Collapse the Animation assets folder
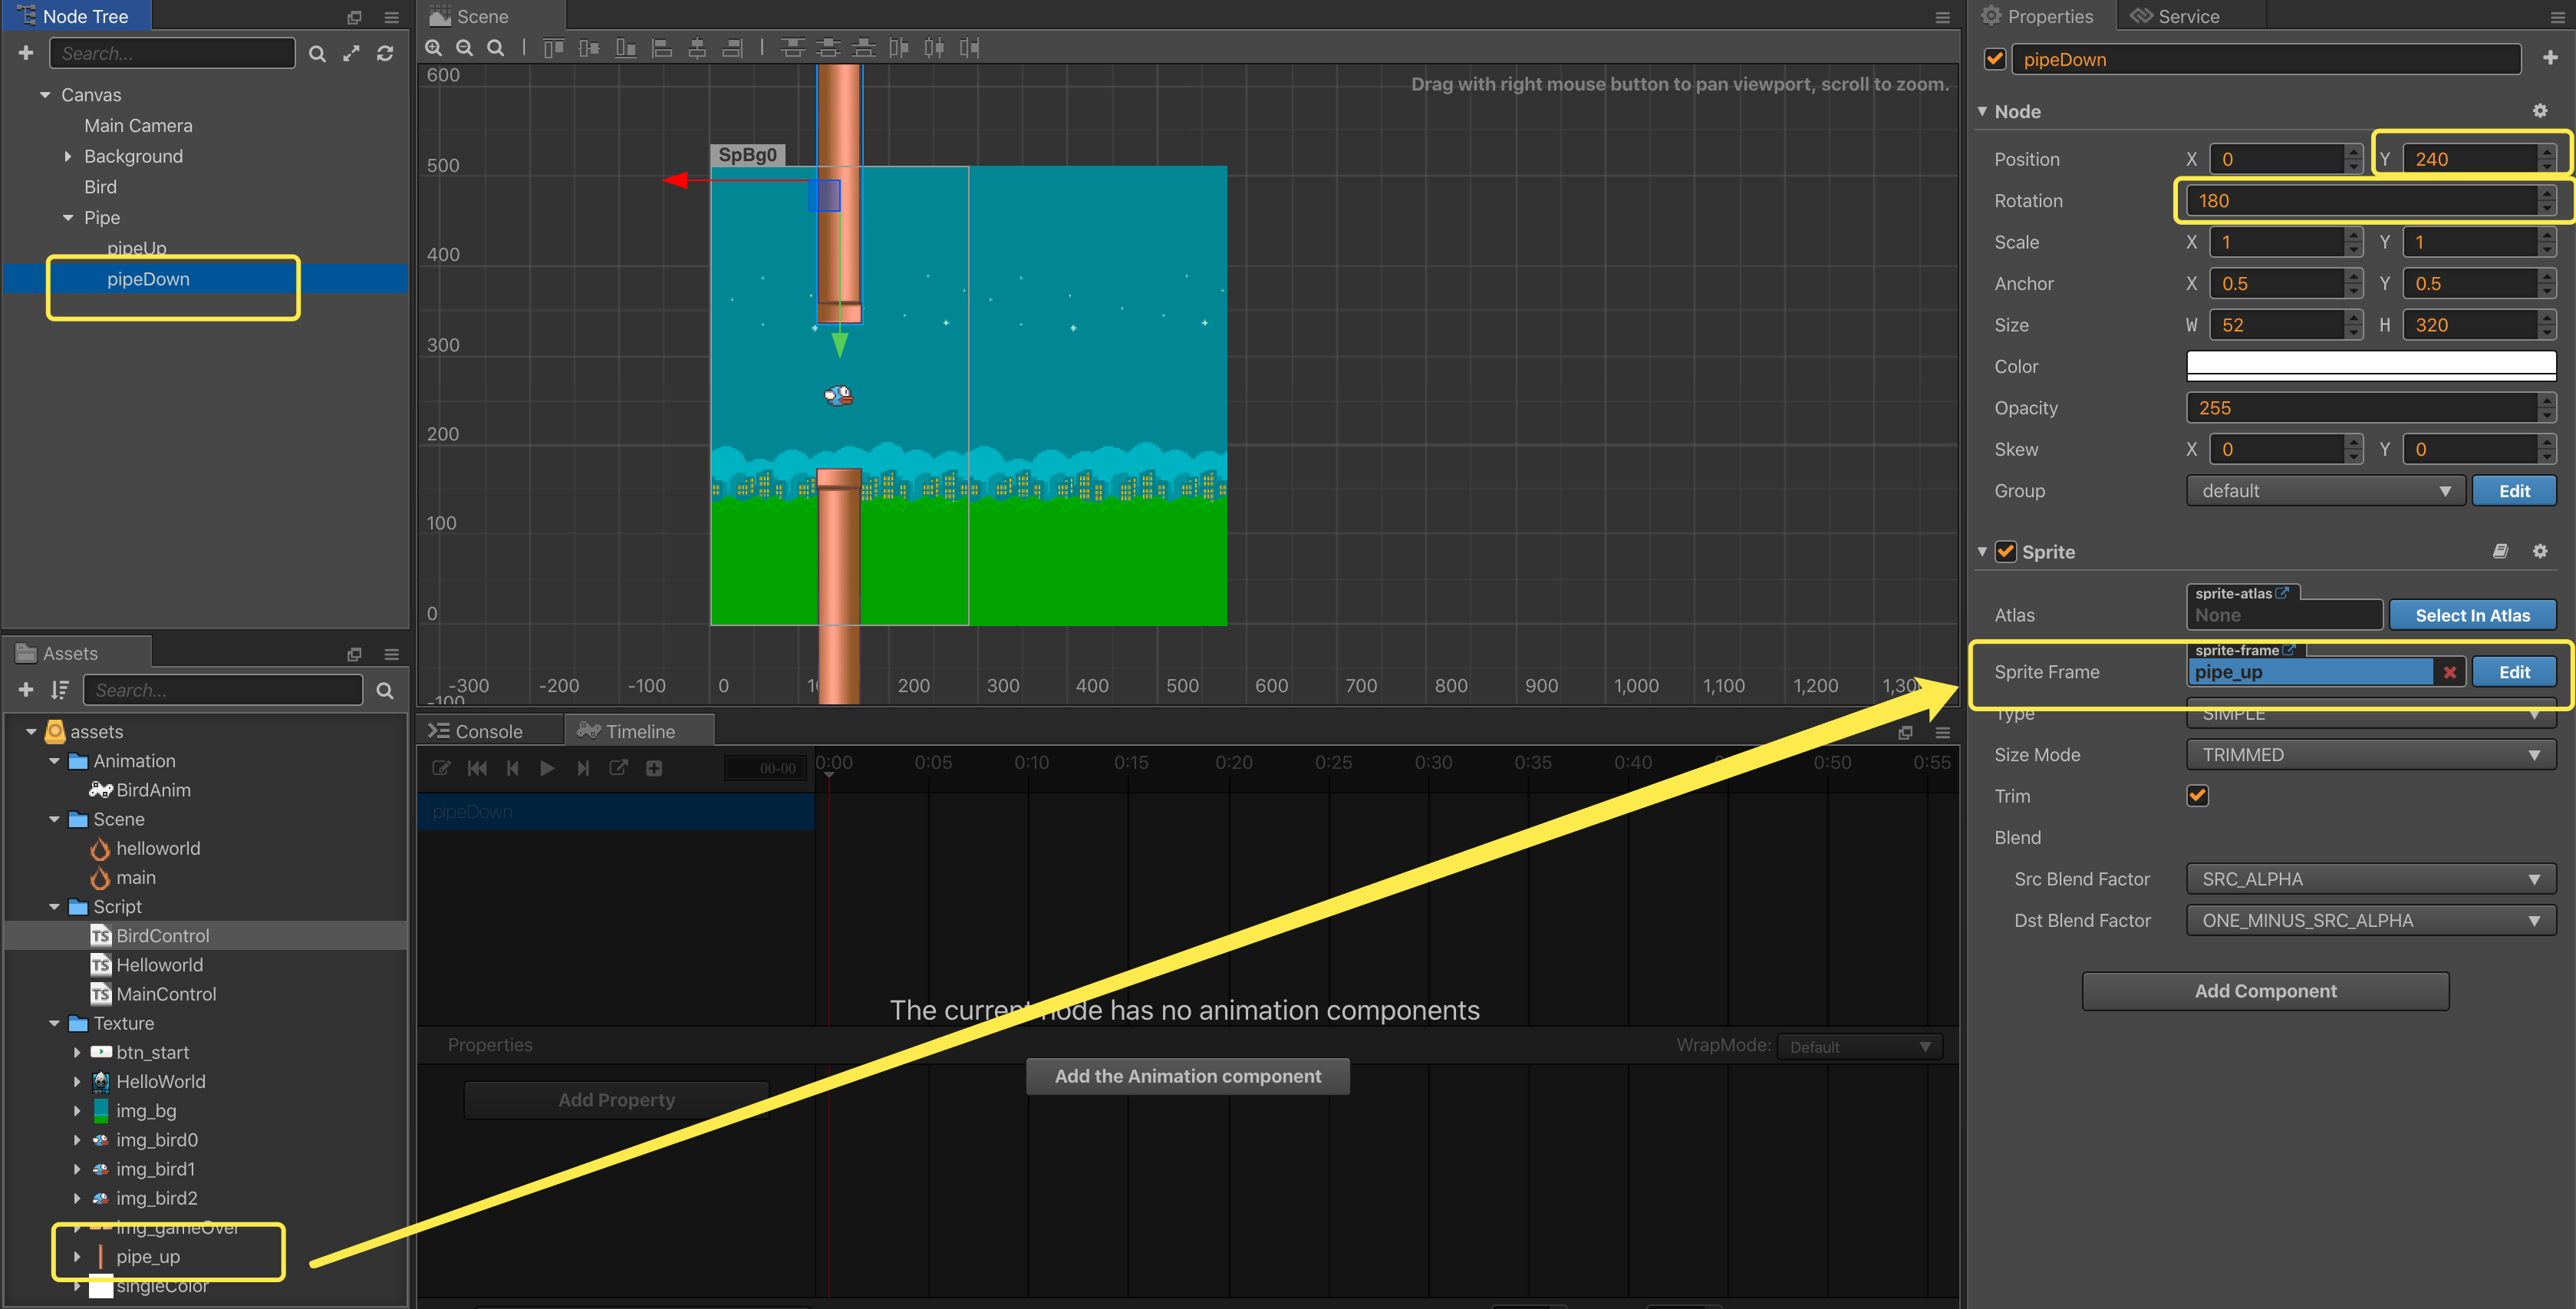 pos(54,761)
